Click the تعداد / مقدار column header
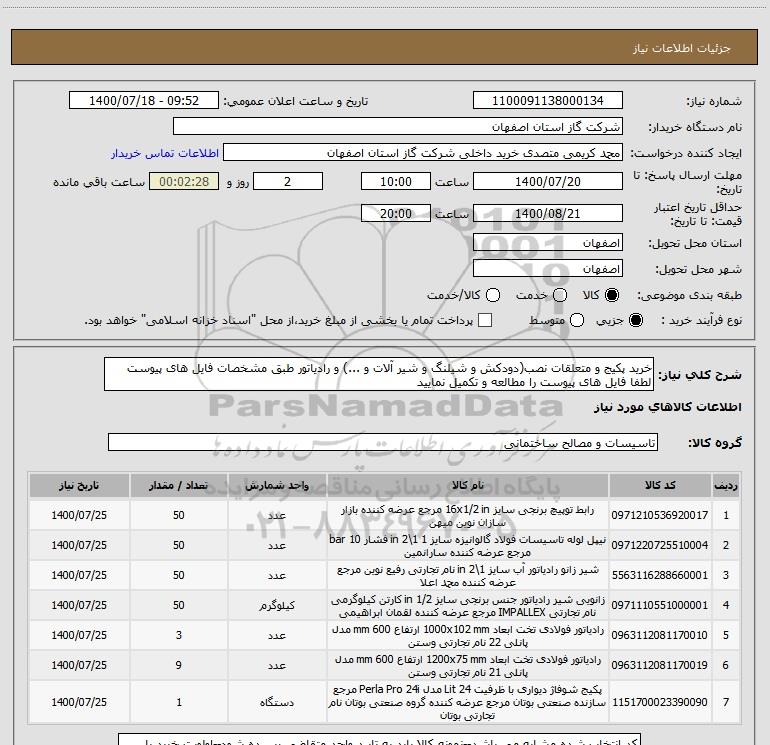Image resolution: width=770 pixels, height=745 pixels. (x=179, y=485)
